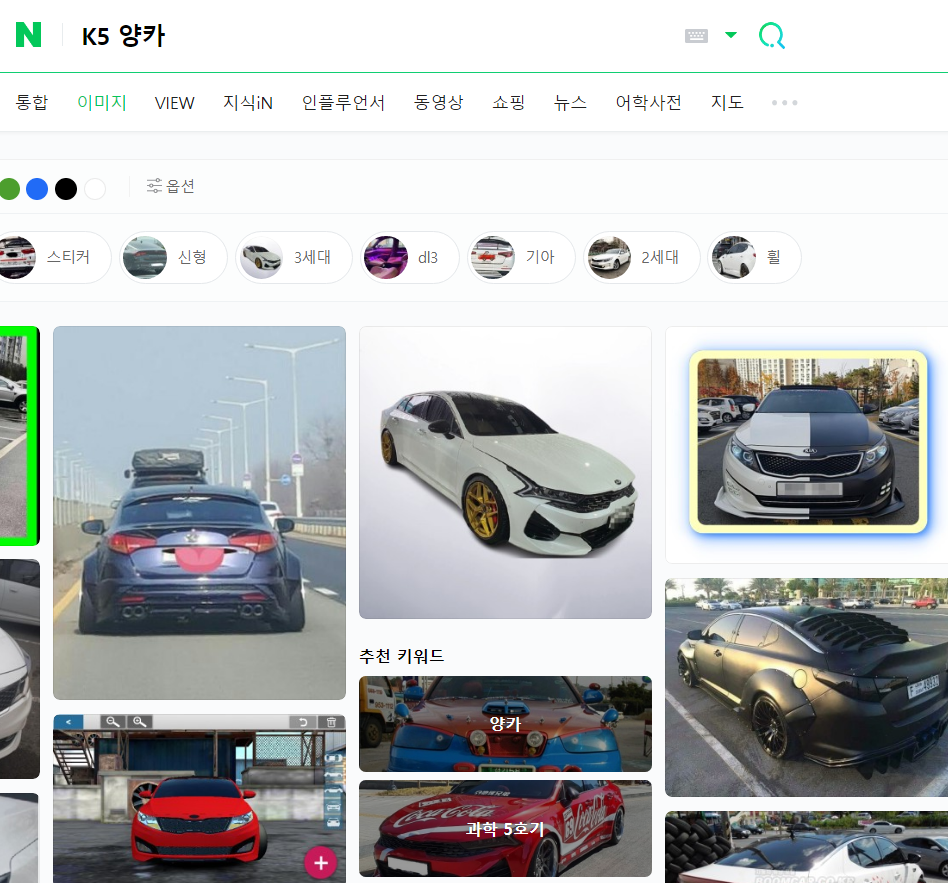This screenshot has height=883, width=948.
Task: Switch to the 뉴스 tab
Action: click(x=570, y=102)
